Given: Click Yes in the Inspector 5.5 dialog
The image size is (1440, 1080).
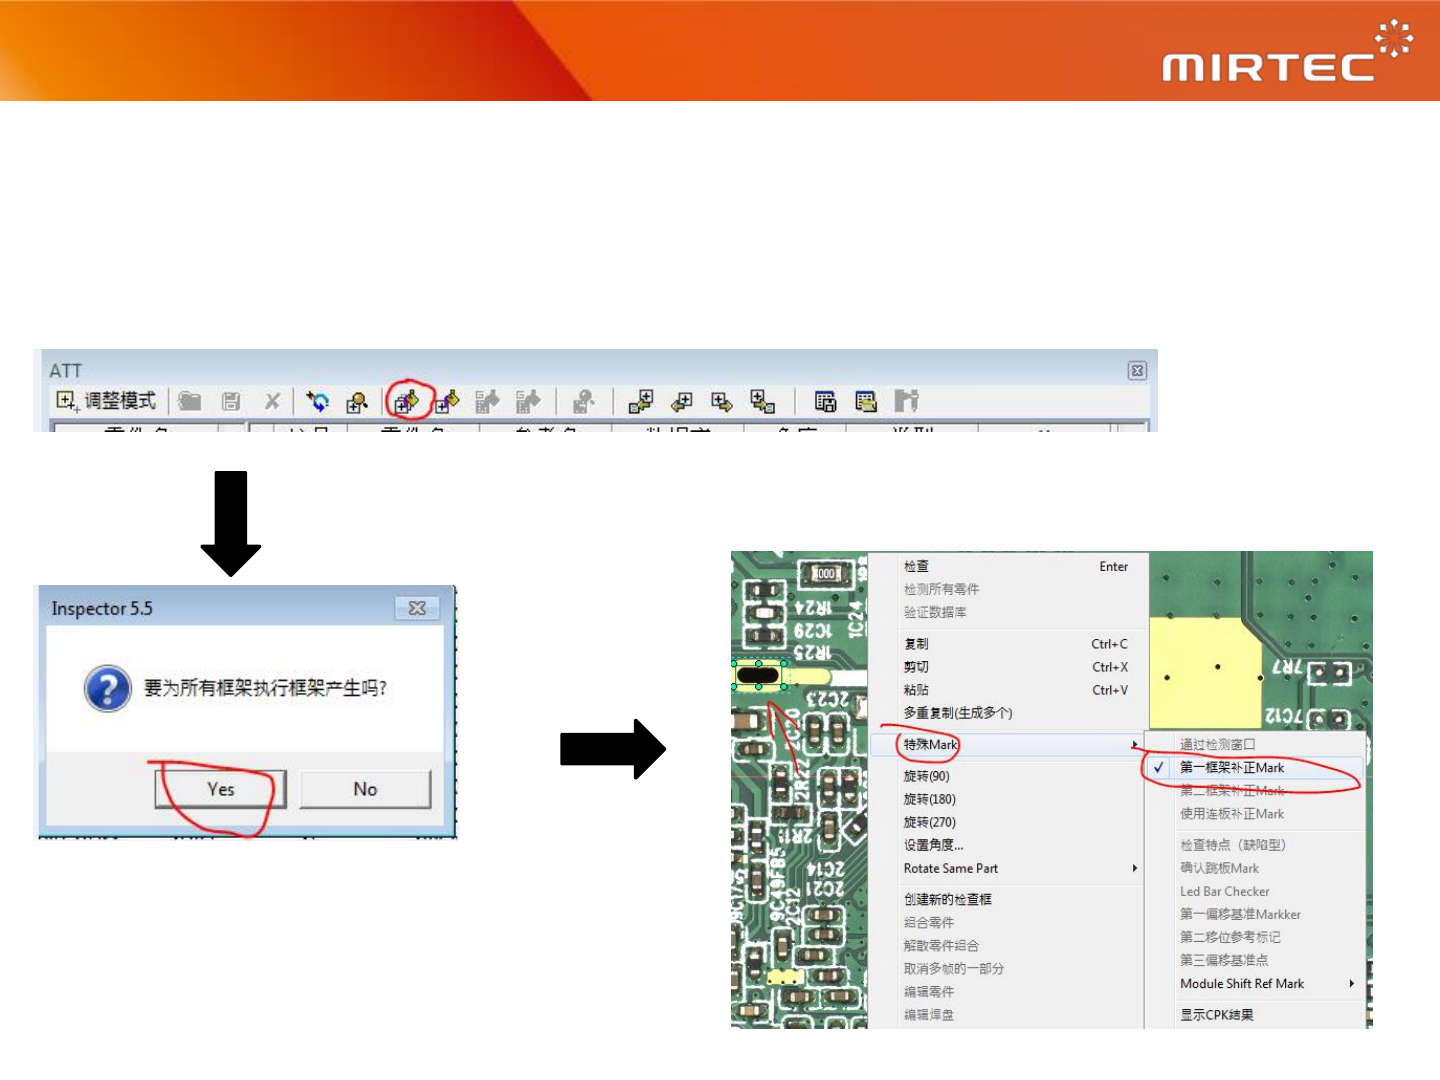Looking at the screenshot, I should tap(221, 789).
